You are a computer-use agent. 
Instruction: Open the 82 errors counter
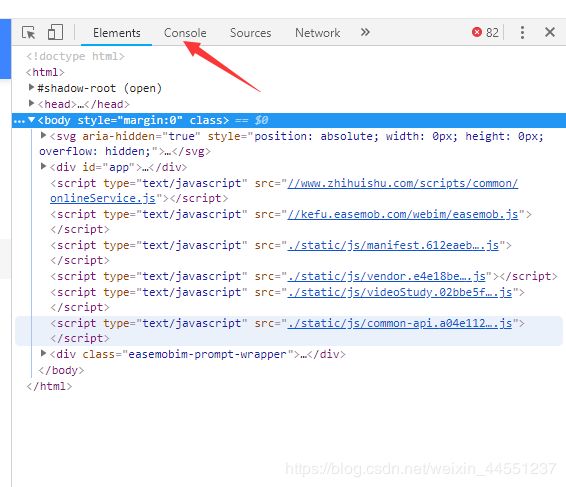click(485, 32)
